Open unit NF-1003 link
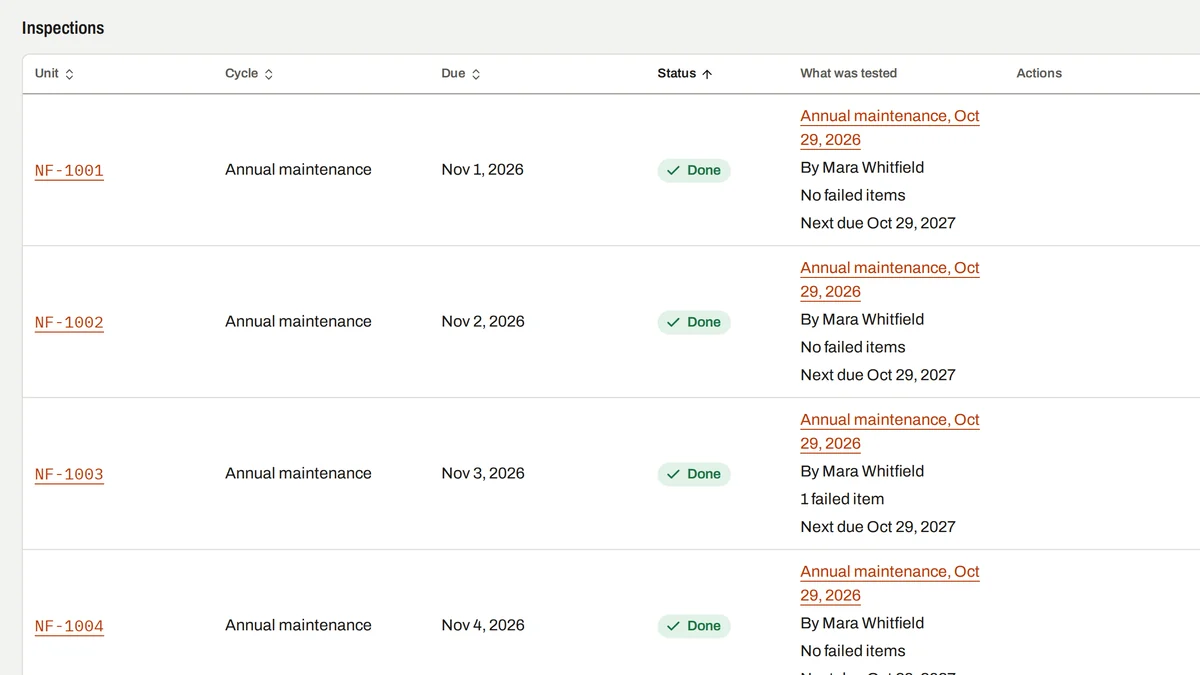 [x=69, y=475]
